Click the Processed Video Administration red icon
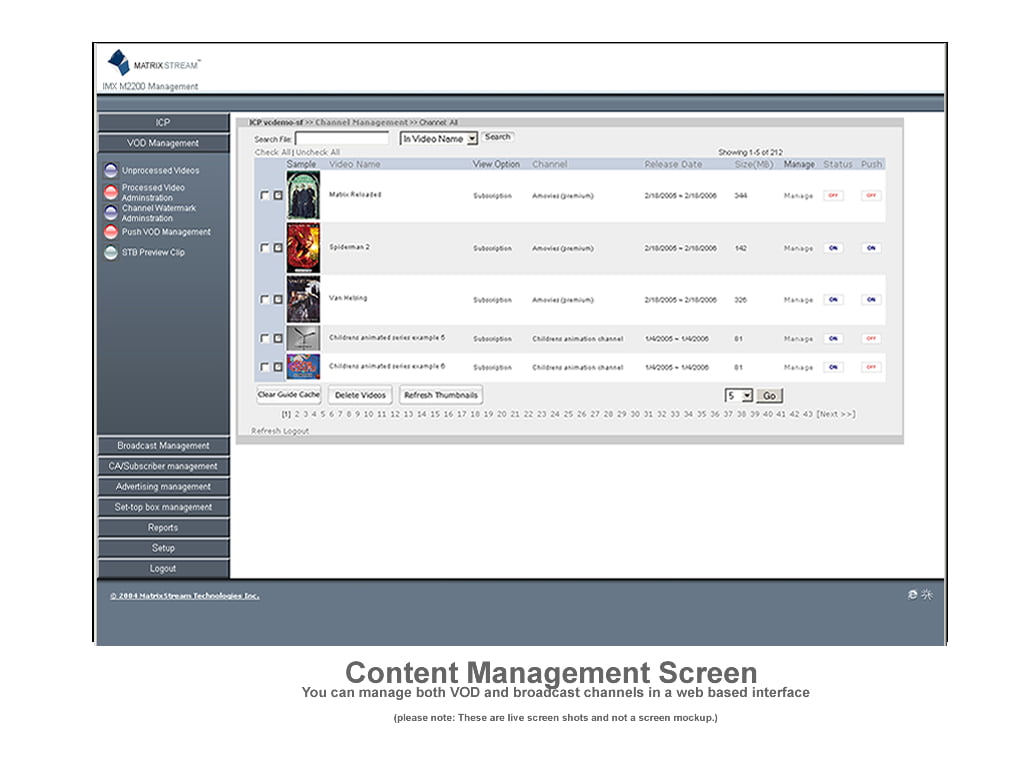 [111, 192]
